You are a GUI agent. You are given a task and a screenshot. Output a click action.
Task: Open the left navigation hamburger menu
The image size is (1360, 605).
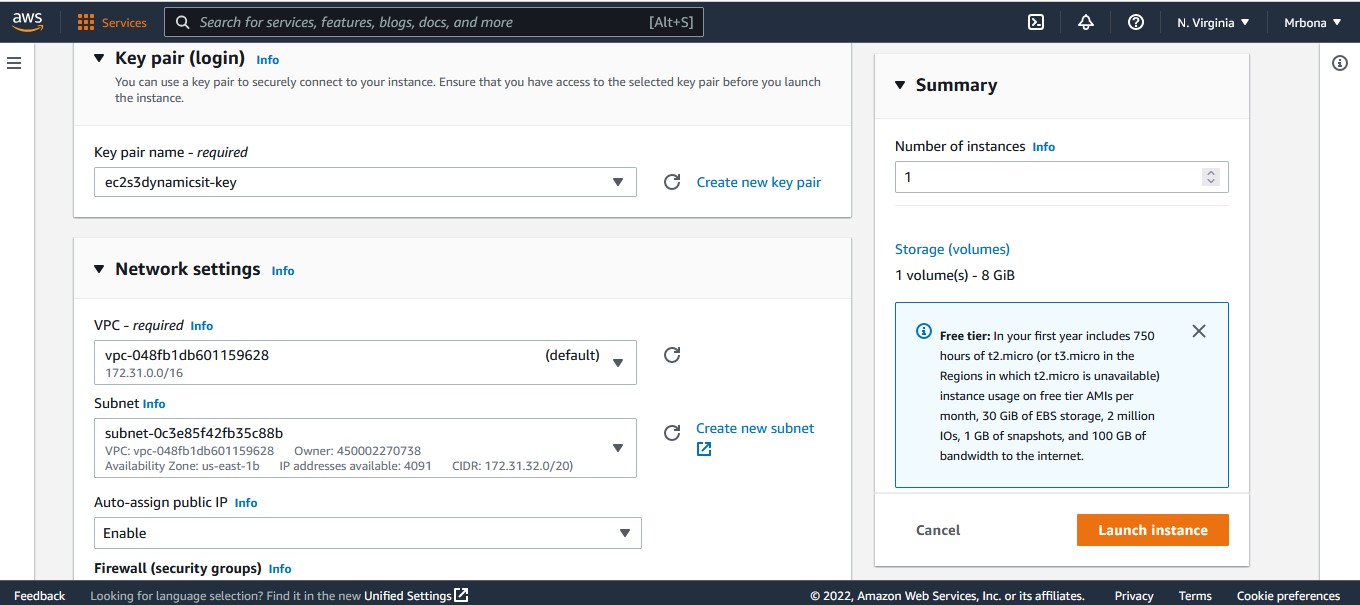14,62
